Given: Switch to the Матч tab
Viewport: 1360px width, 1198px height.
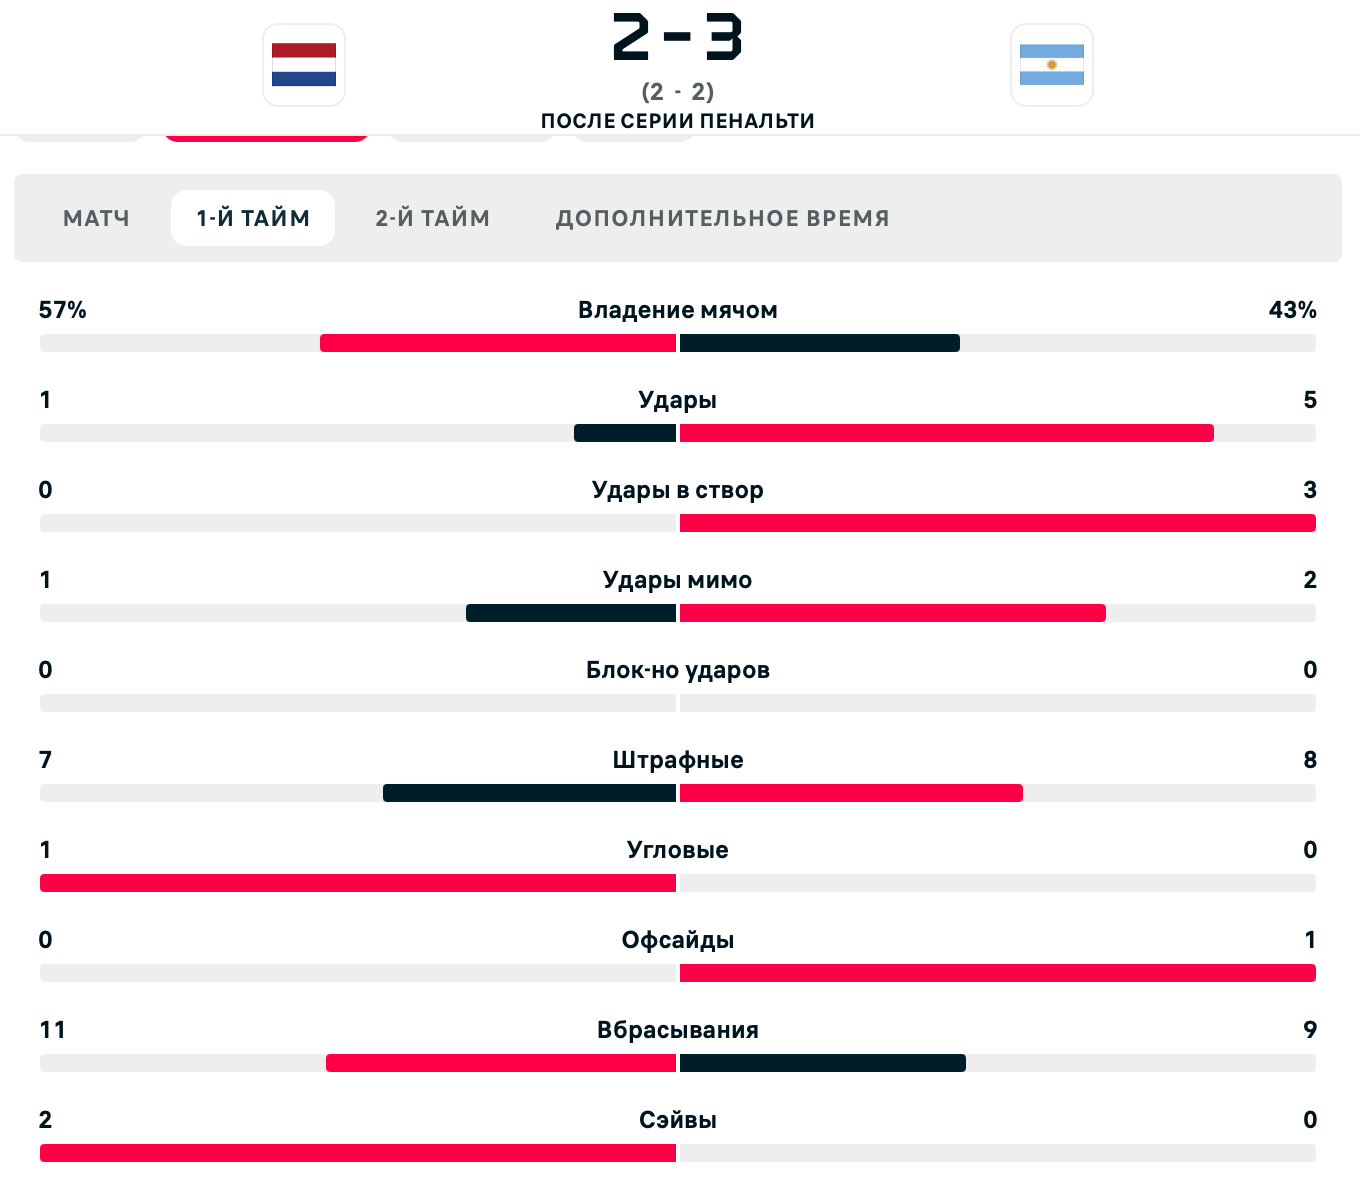Looking at the screenshot, I should (96, 218).
